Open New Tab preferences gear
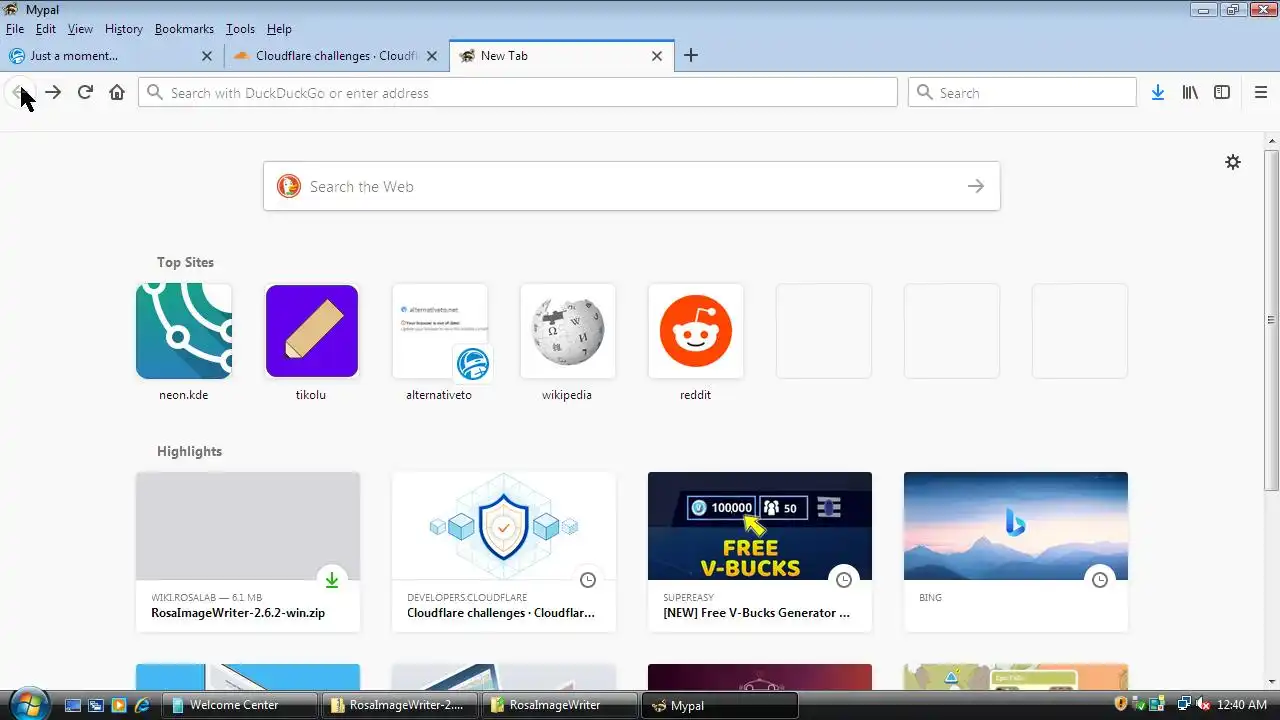 tap(1233, 162)
